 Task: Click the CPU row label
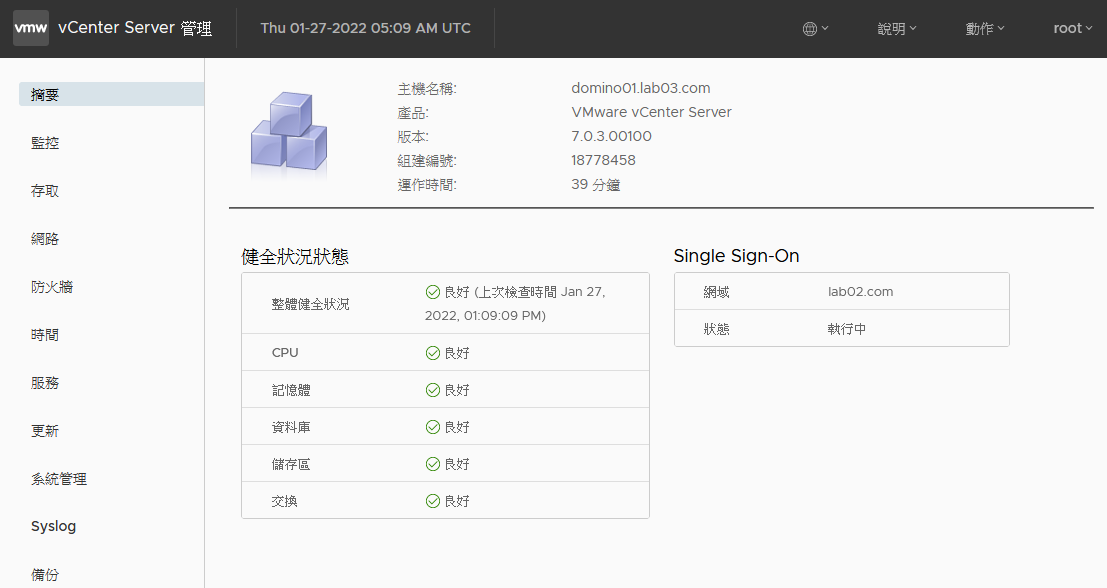tap(285, 353)
